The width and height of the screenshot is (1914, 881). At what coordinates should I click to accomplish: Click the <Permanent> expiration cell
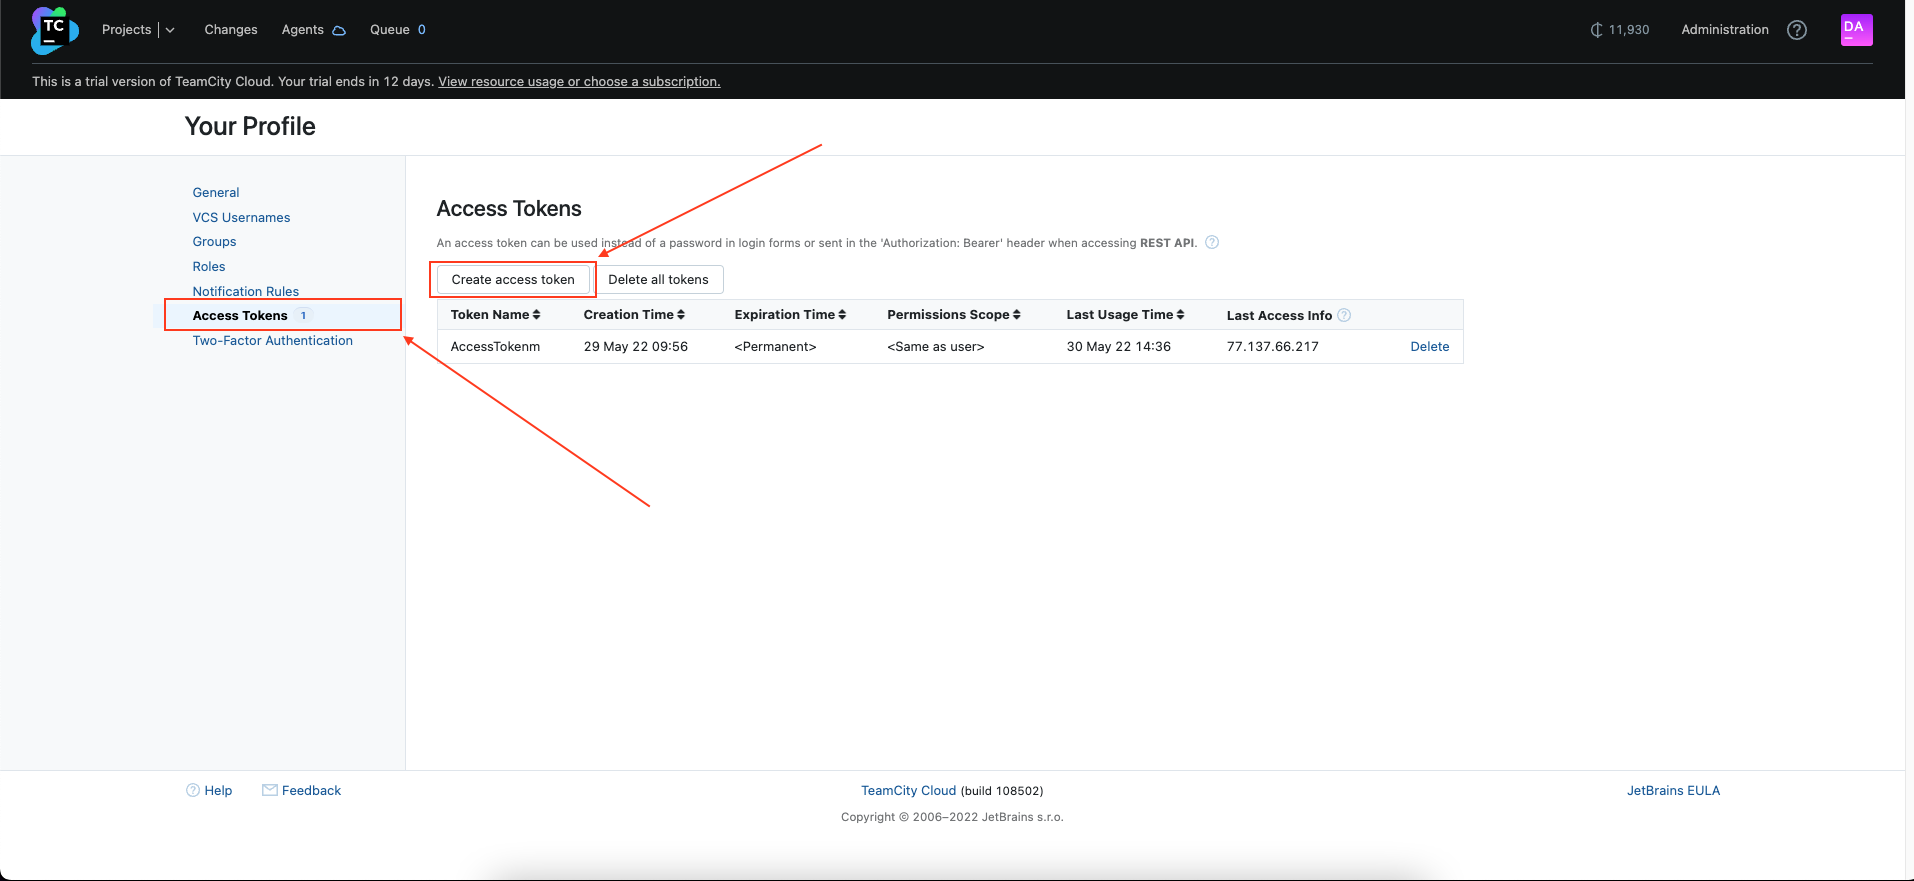tap(775, 347)
